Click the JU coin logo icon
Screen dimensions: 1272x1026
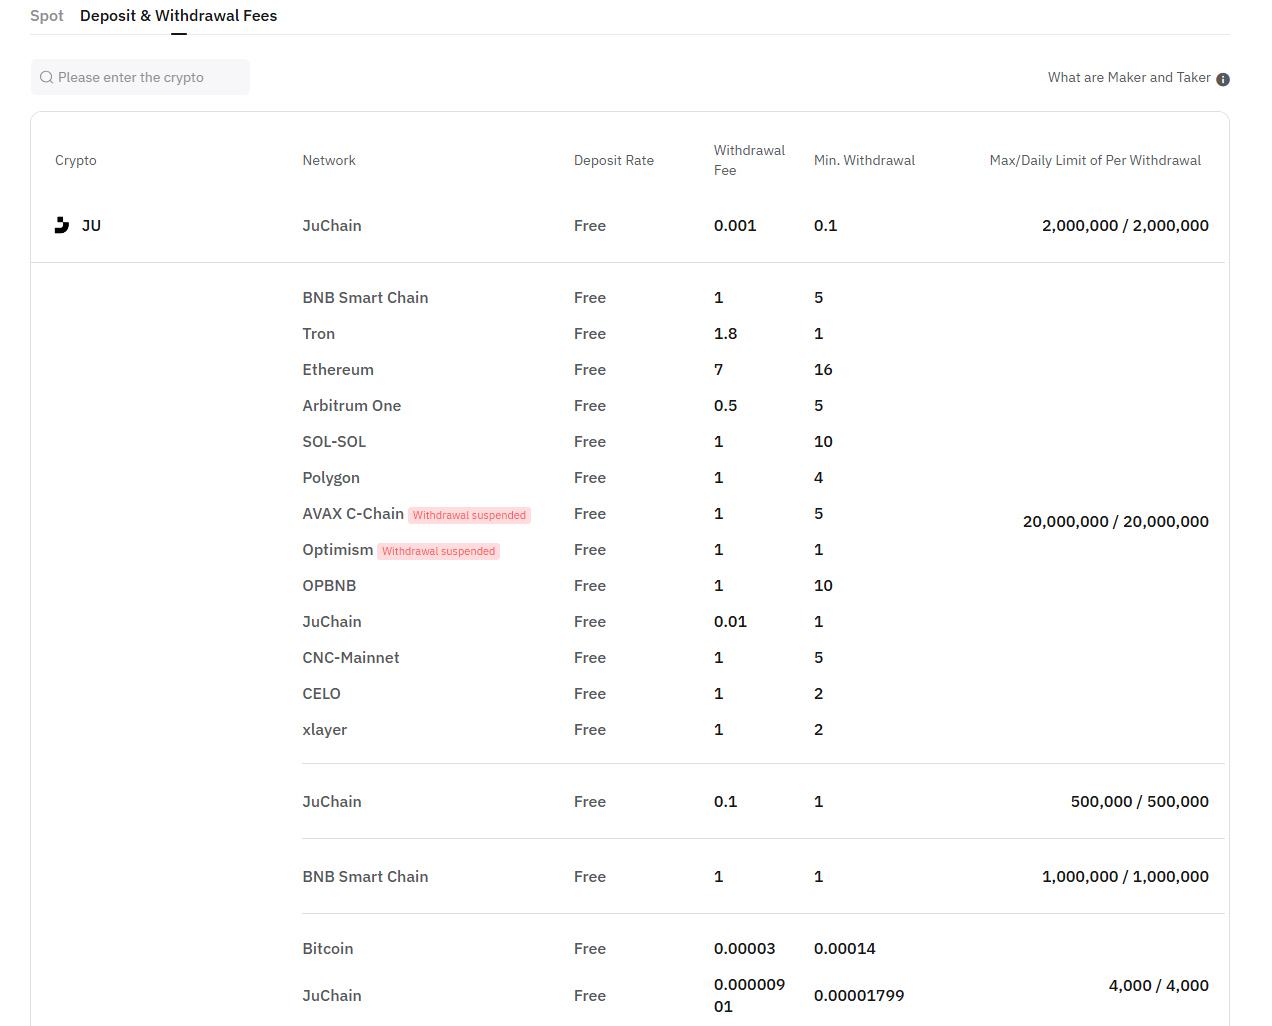62,225
